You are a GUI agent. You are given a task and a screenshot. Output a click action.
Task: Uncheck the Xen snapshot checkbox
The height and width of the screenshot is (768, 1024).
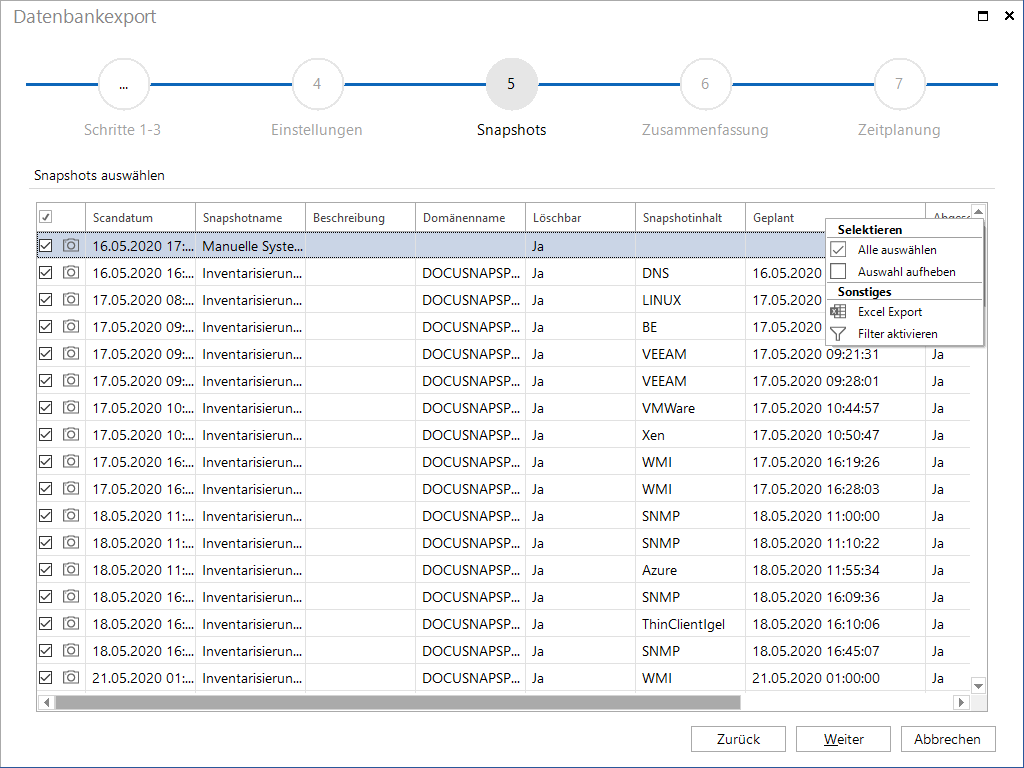(x=46, y=434)
